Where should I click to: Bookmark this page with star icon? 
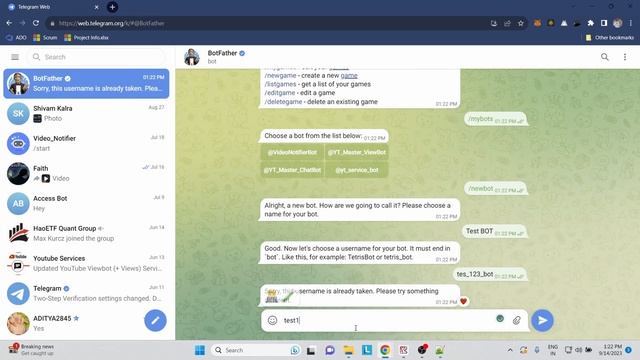coord(520,23)
